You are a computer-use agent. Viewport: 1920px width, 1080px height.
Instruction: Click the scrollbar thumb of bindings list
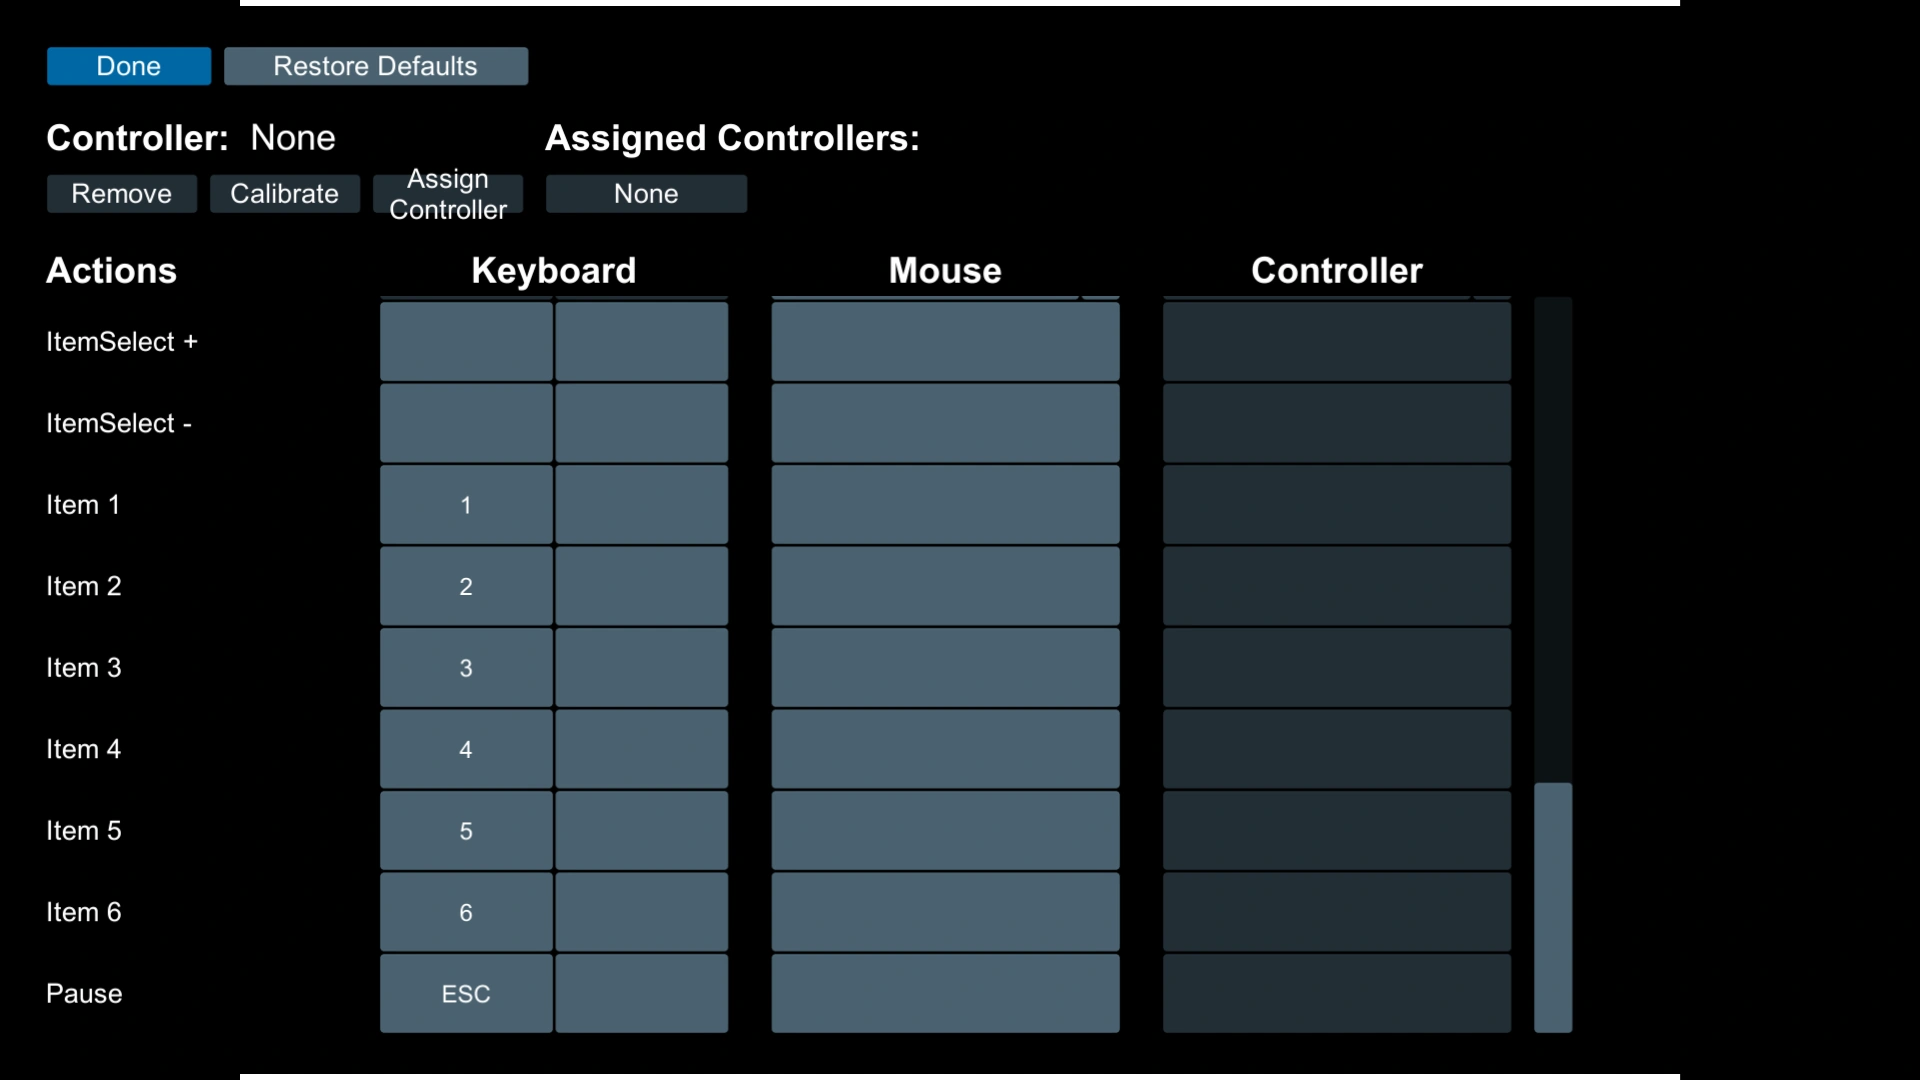click(x=1553, y=907)
